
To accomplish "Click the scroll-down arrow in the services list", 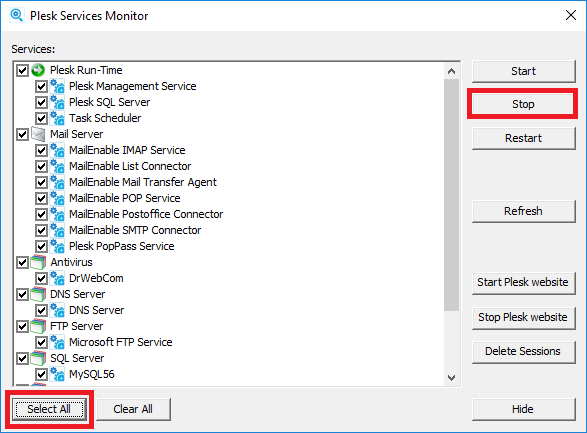I will (x=451, y=378).
